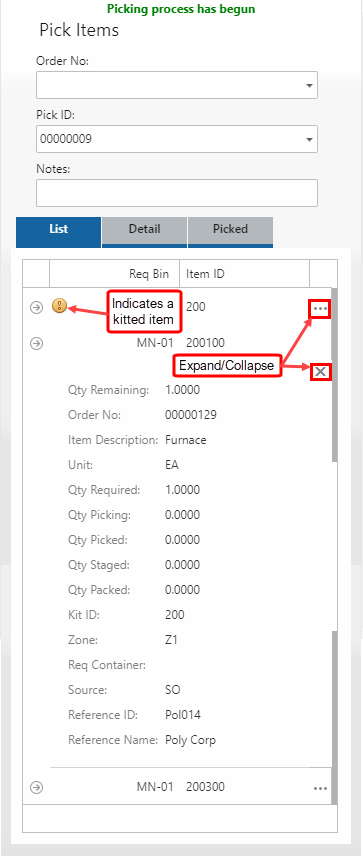The image size is (363, 856).
Task: Click the MN-01 bin for item 200100
Action: click(155, 343)
